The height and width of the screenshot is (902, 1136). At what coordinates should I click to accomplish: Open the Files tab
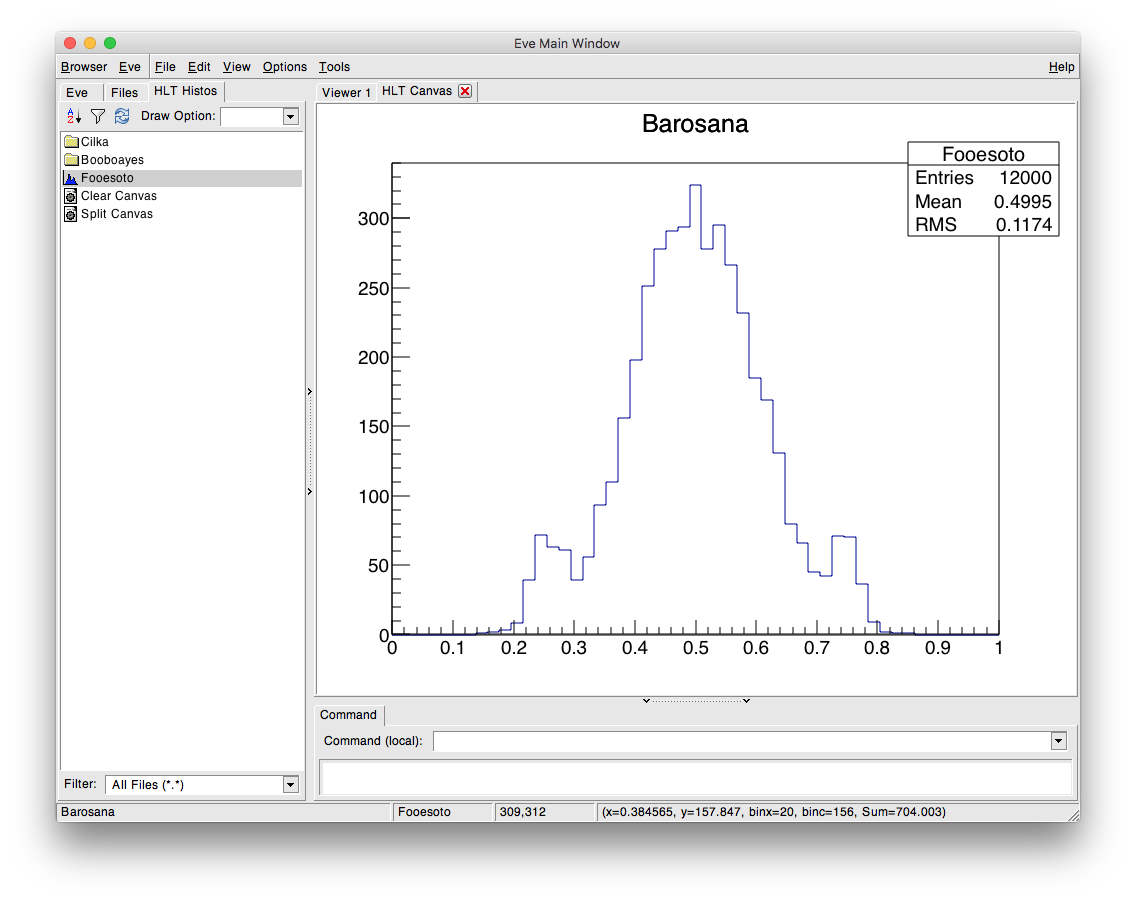(125, 92)
